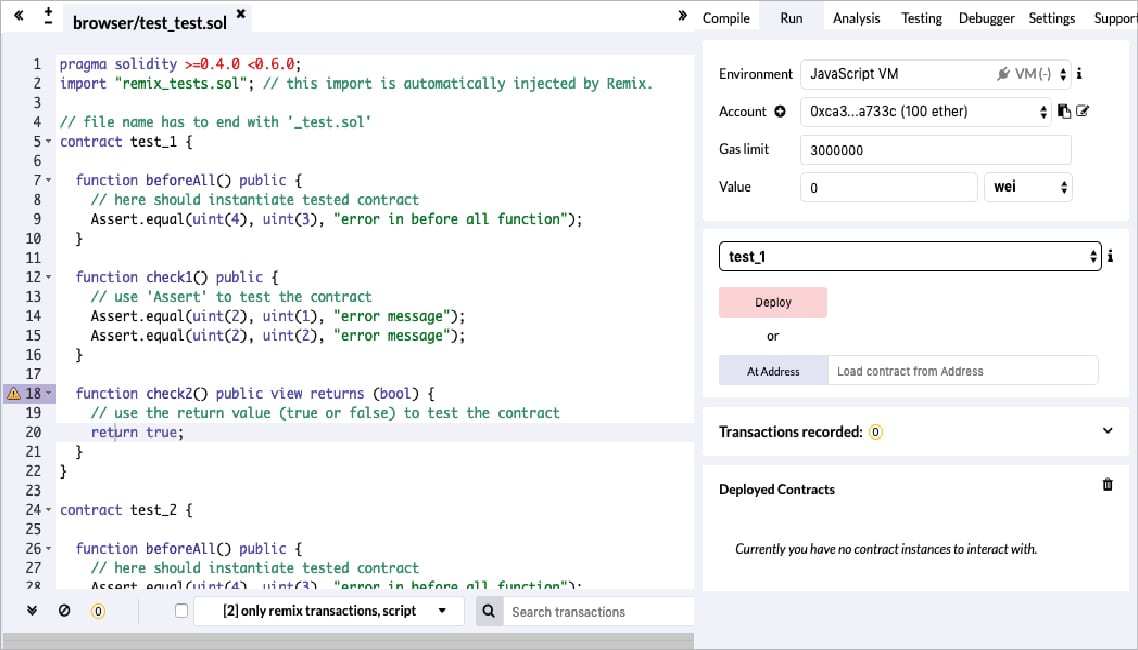Screen dimensions: 1138x650
Task: Click the search transactions magnifier icon
Action: [x=489, y=611]
